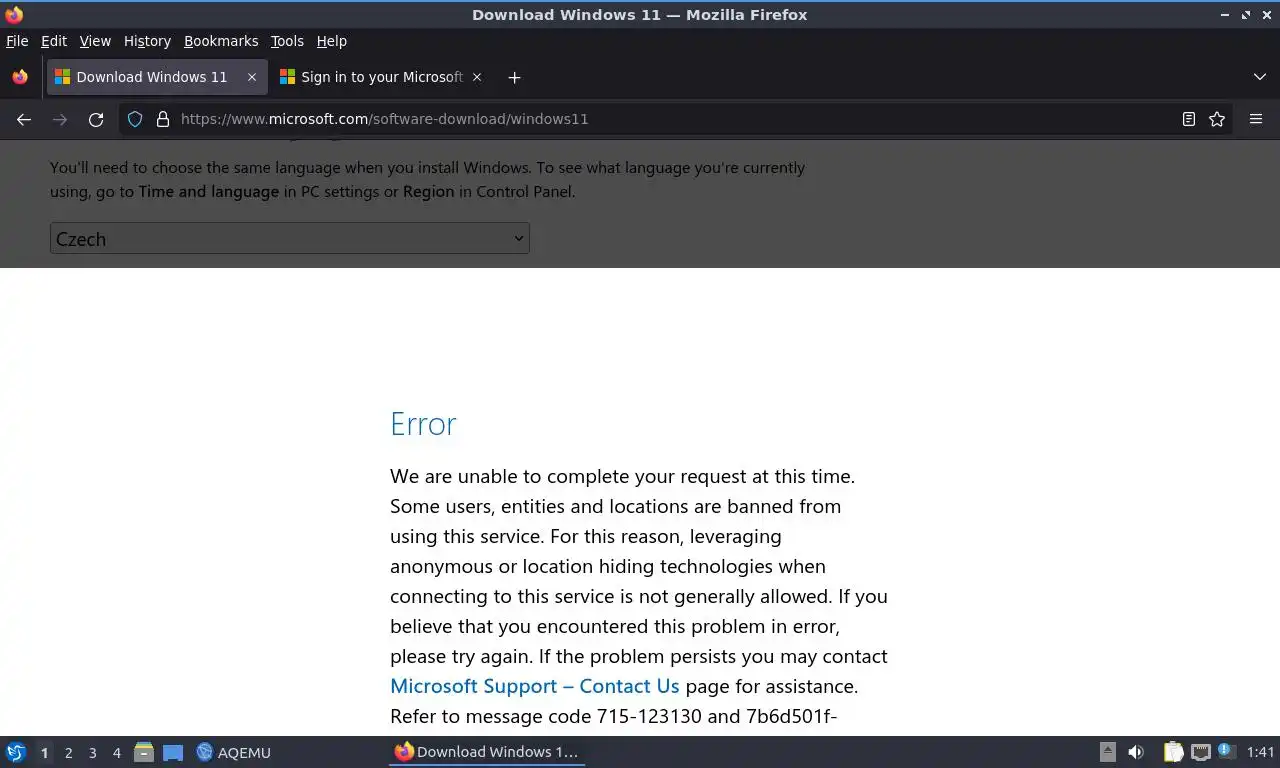Screen dimensions: 1280x768
Task: Go back to the previous page
Action: pos(24,119)
